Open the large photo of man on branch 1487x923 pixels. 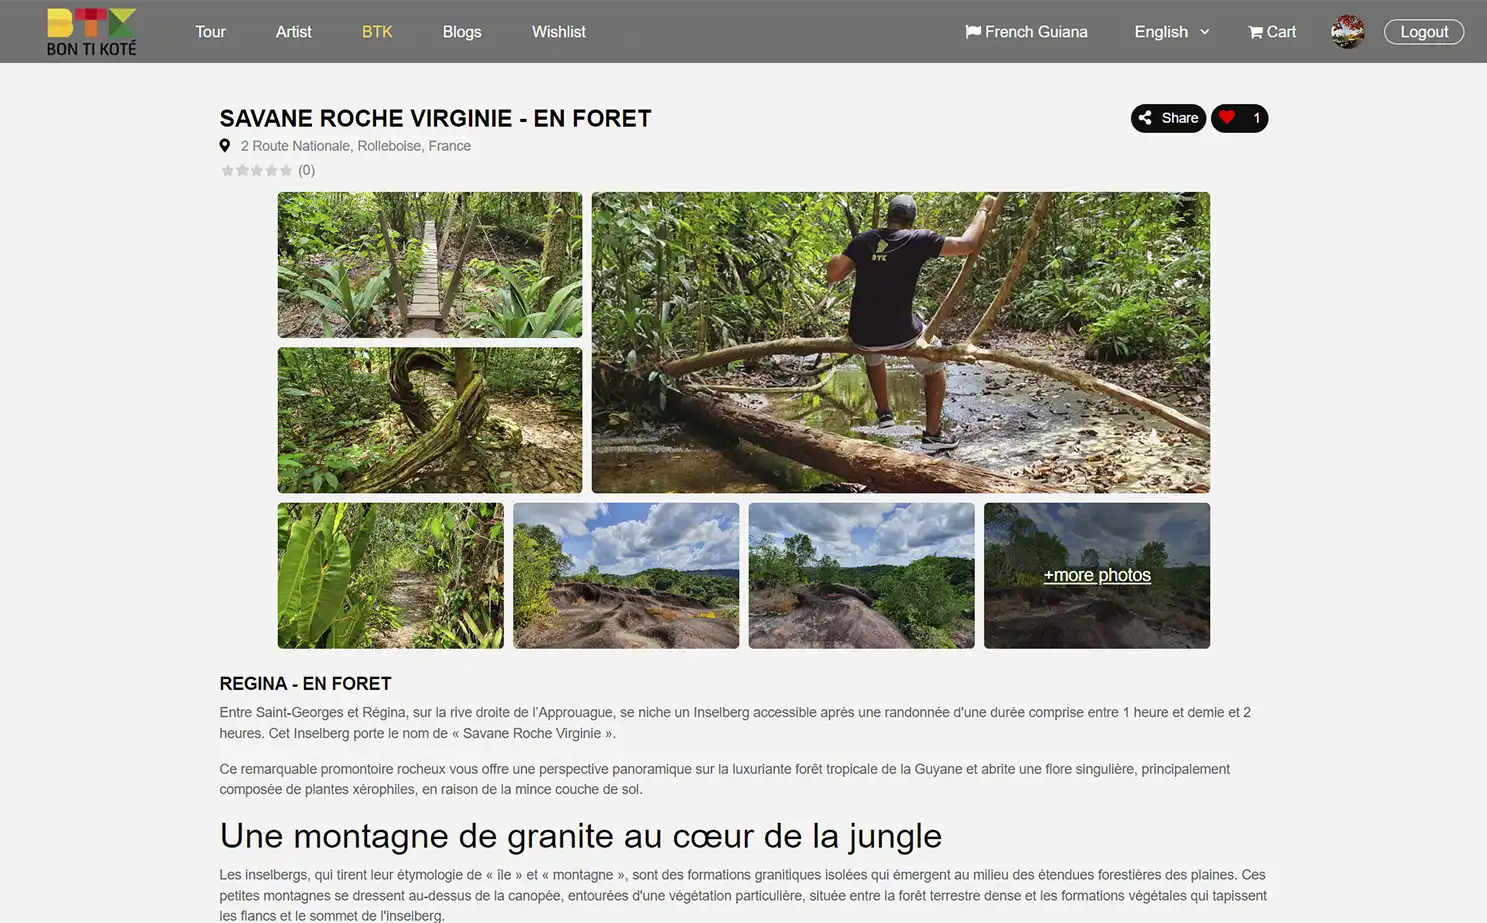[901, 342]
